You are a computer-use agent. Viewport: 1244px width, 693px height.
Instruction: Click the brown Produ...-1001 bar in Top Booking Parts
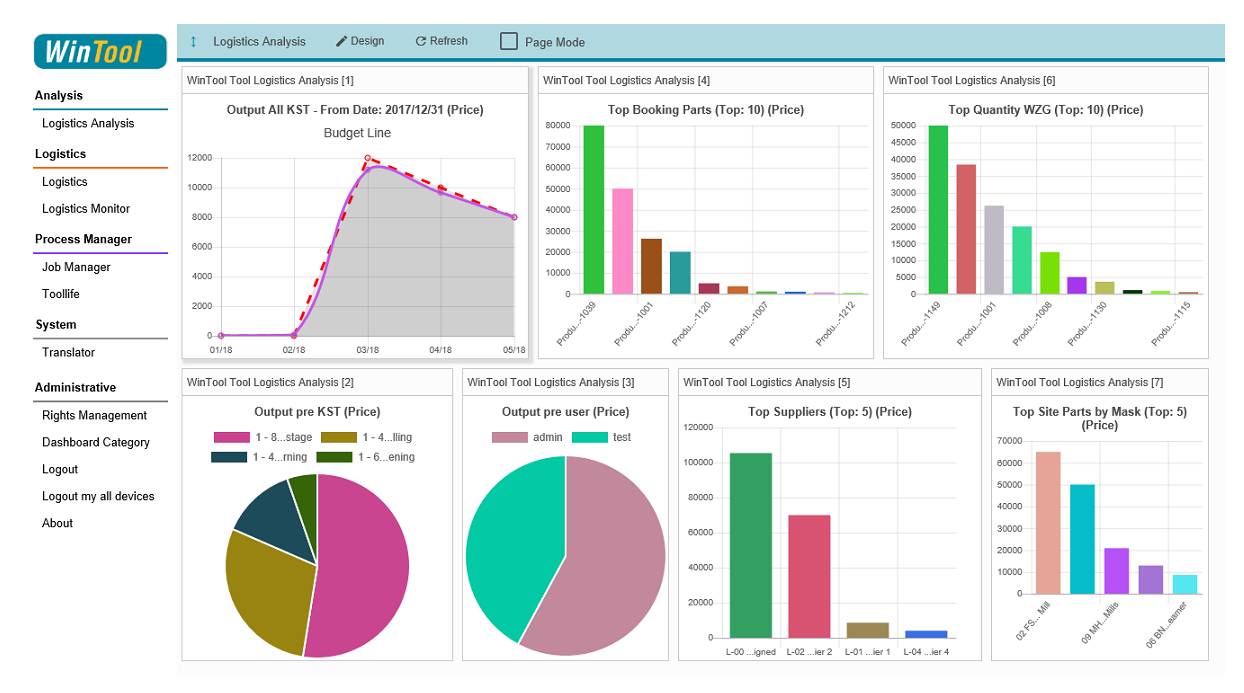pyautogui.click(x=651, y=266)
